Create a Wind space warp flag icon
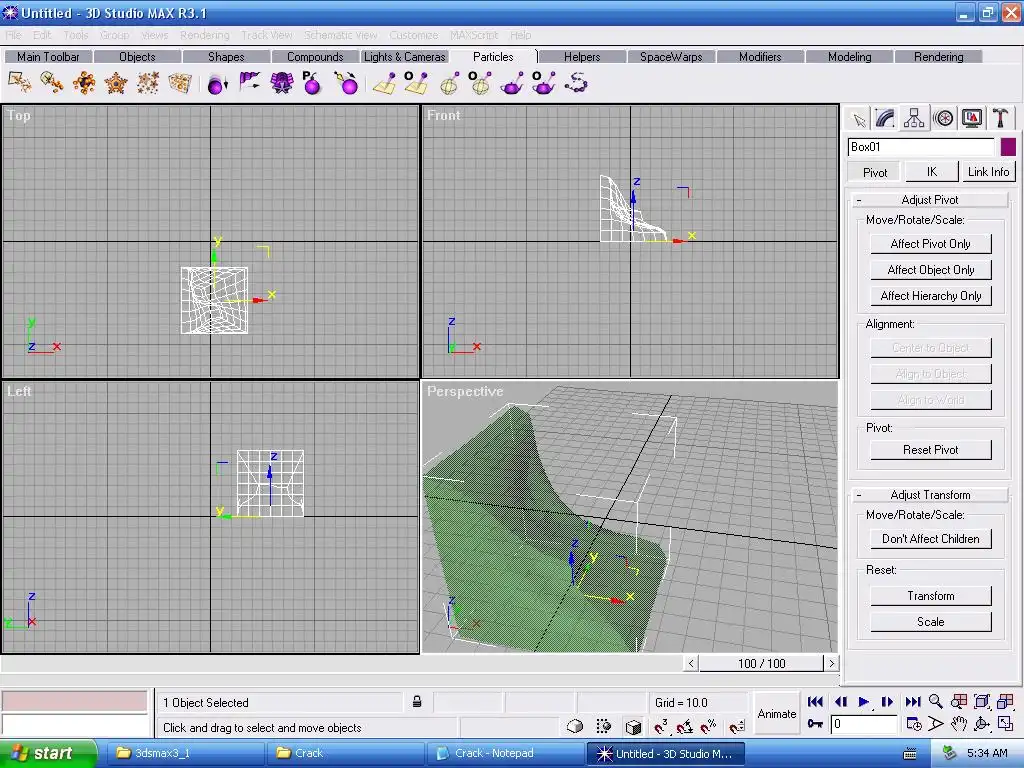Image resolution: width=1024 pixels, height=768 pixels. pos(249,83)
